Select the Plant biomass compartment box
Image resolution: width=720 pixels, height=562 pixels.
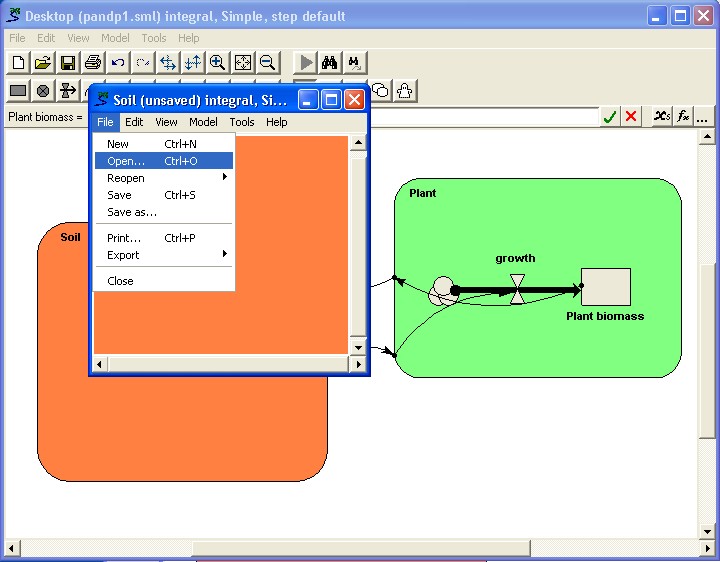pyautogui.click(x=606, y=287)
